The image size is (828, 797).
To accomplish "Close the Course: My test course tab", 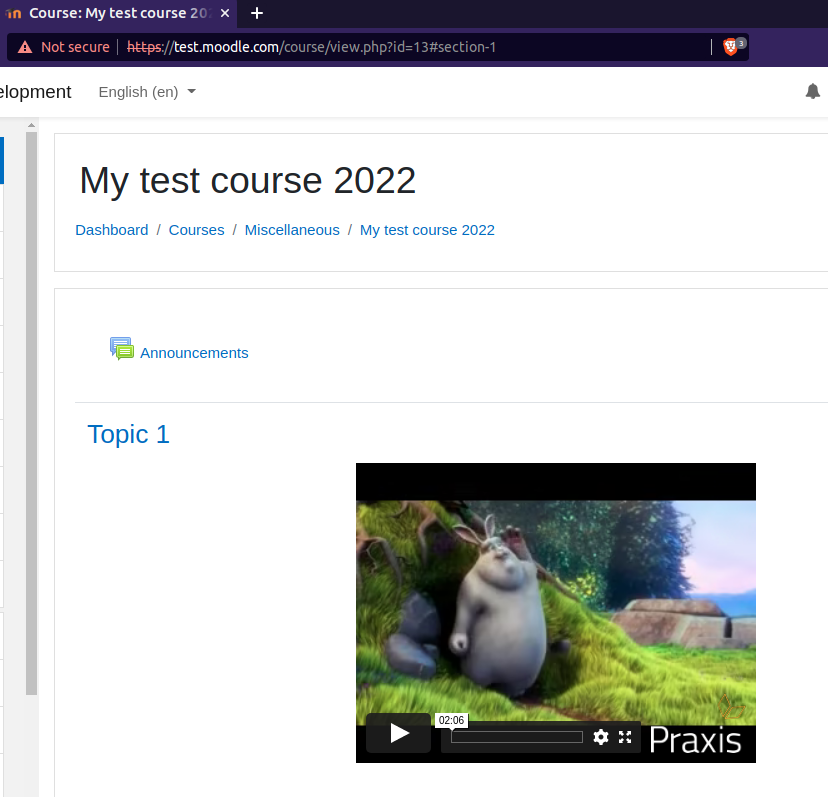I will [x=225, y=13].
